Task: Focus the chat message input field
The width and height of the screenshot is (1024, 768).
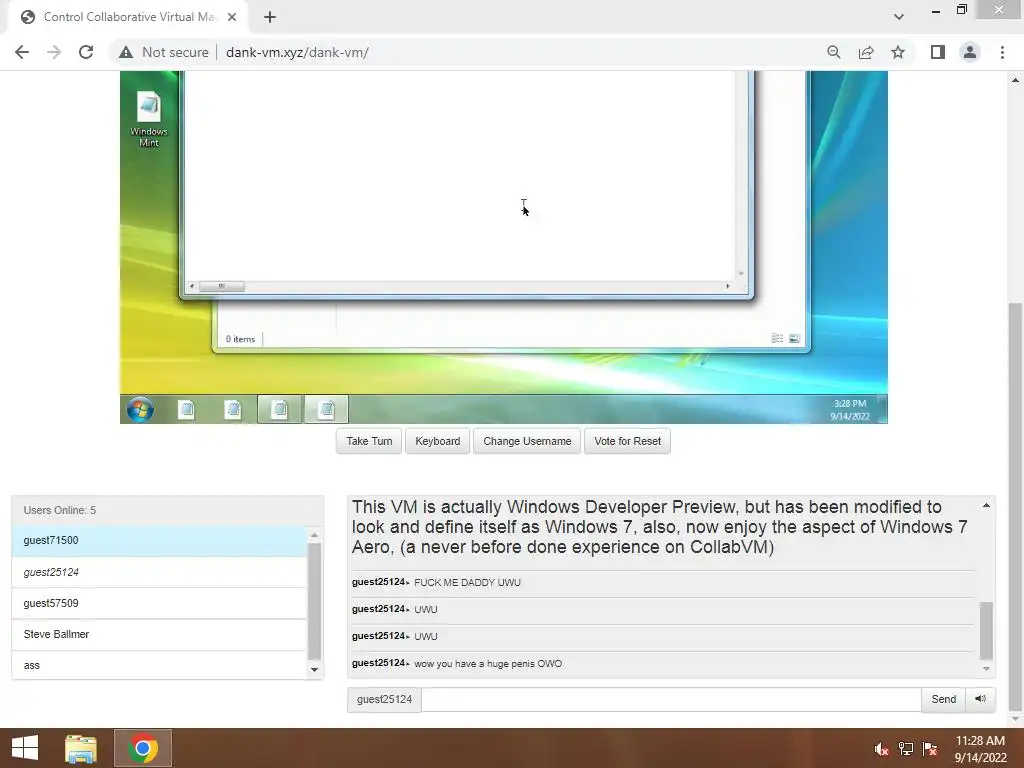Action: [671, 699]
